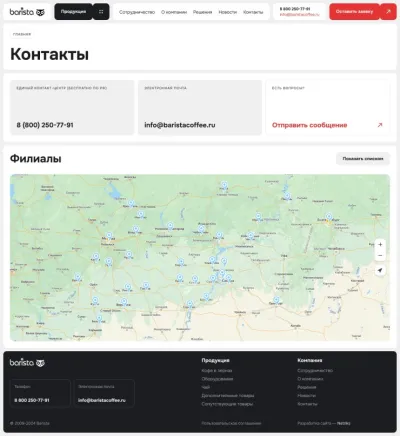Screen dimensions: 400x436
Task: Select the Рязань branch pin
Action: [x=129, y=255]
